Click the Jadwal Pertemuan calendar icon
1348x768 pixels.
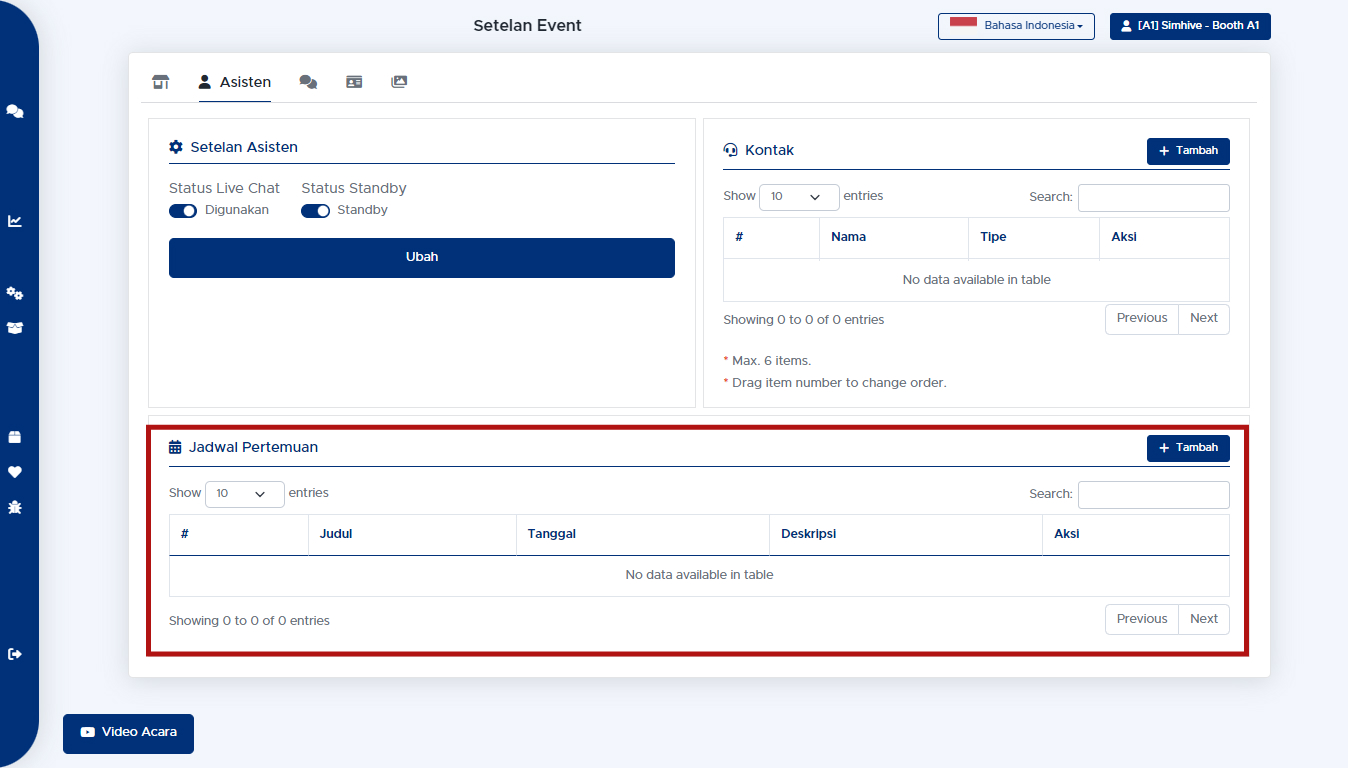point(175,448)
